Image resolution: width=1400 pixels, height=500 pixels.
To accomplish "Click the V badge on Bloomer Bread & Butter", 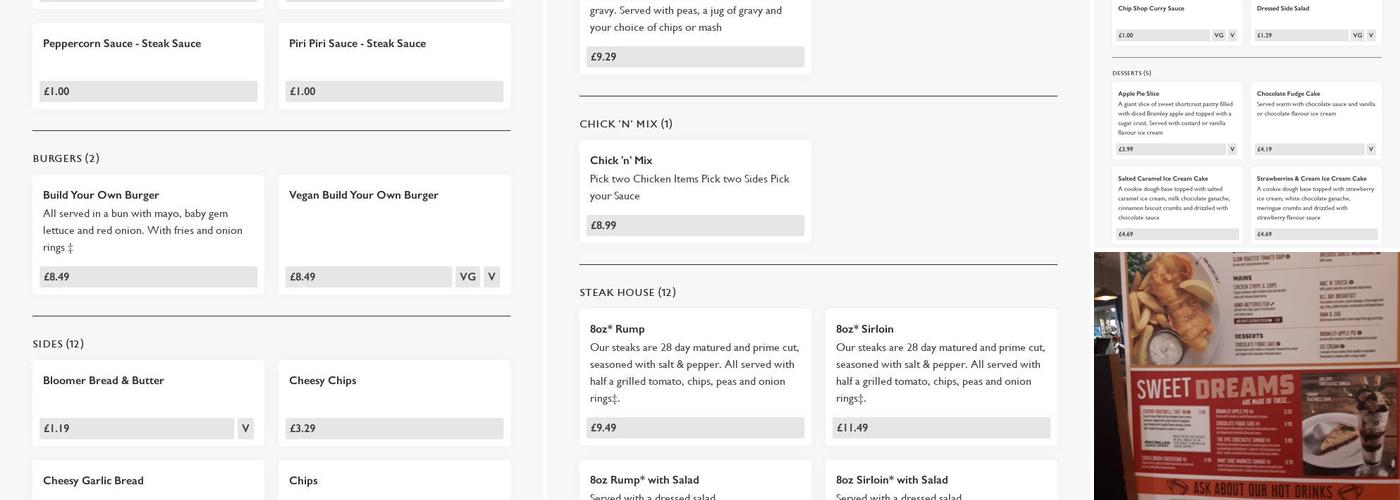I will (x=245, y=429).
